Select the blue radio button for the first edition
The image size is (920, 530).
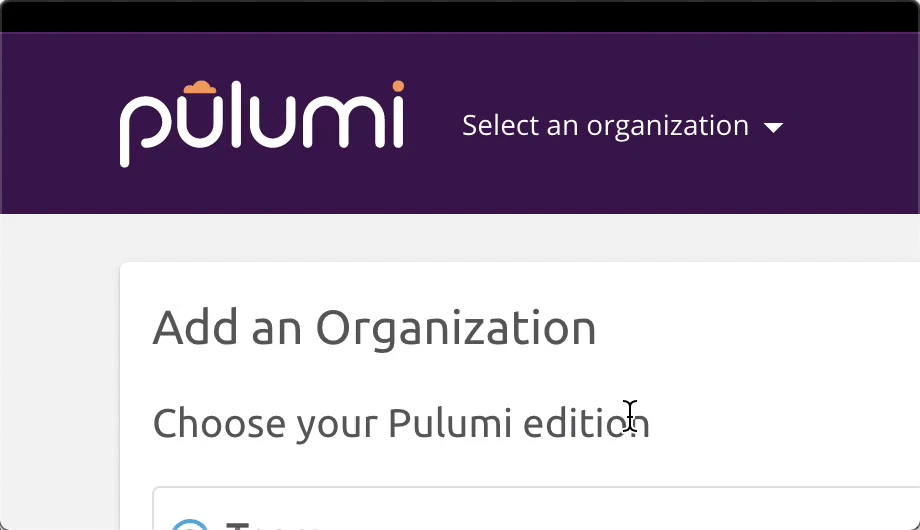[x=189, y=525]
